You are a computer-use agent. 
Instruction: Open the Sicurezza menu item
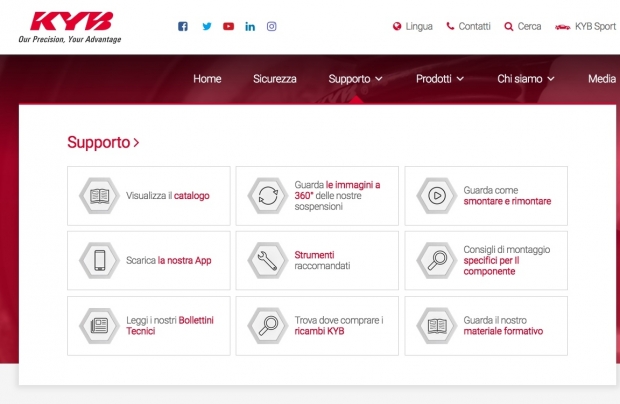pyautogui.click(x=275, y=79)
